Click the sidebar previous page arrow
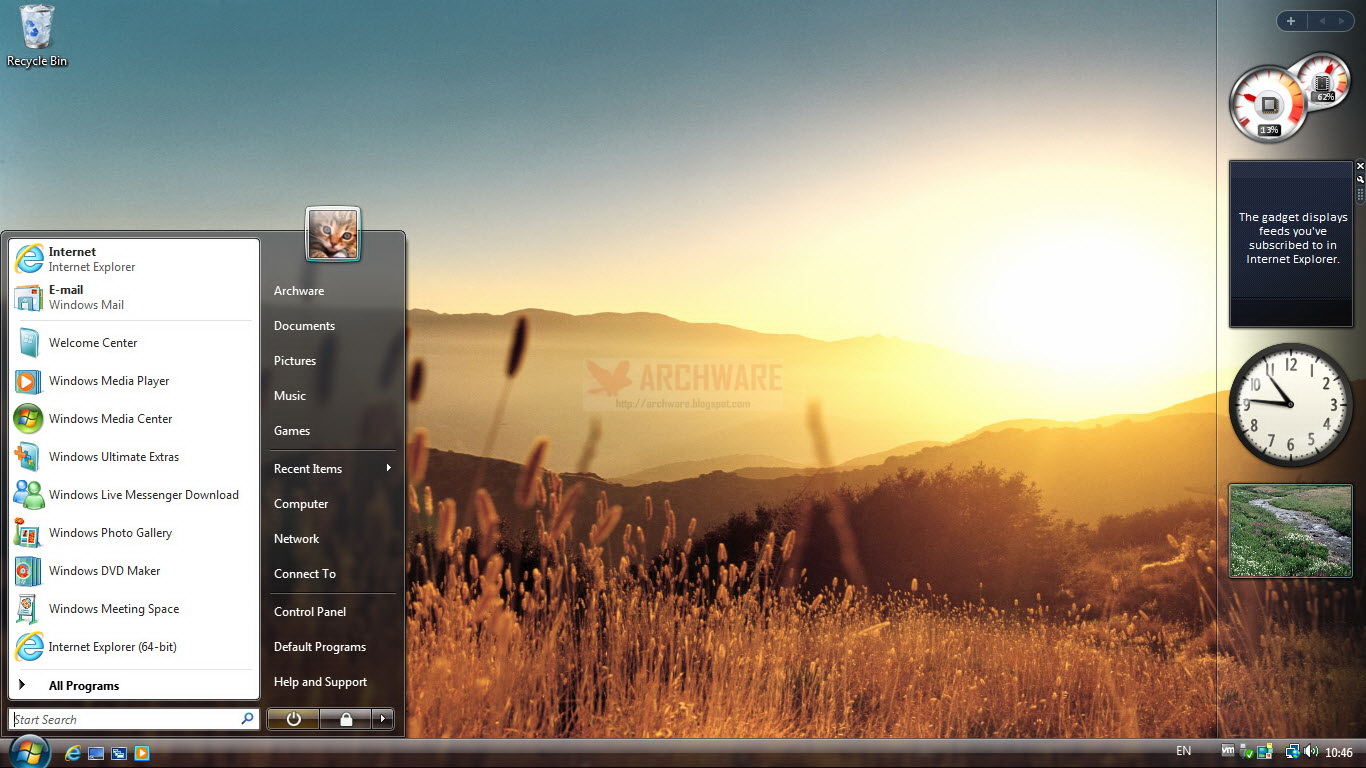The width and height of the screenshot is (1366, 768). (x=1322, y=21)
